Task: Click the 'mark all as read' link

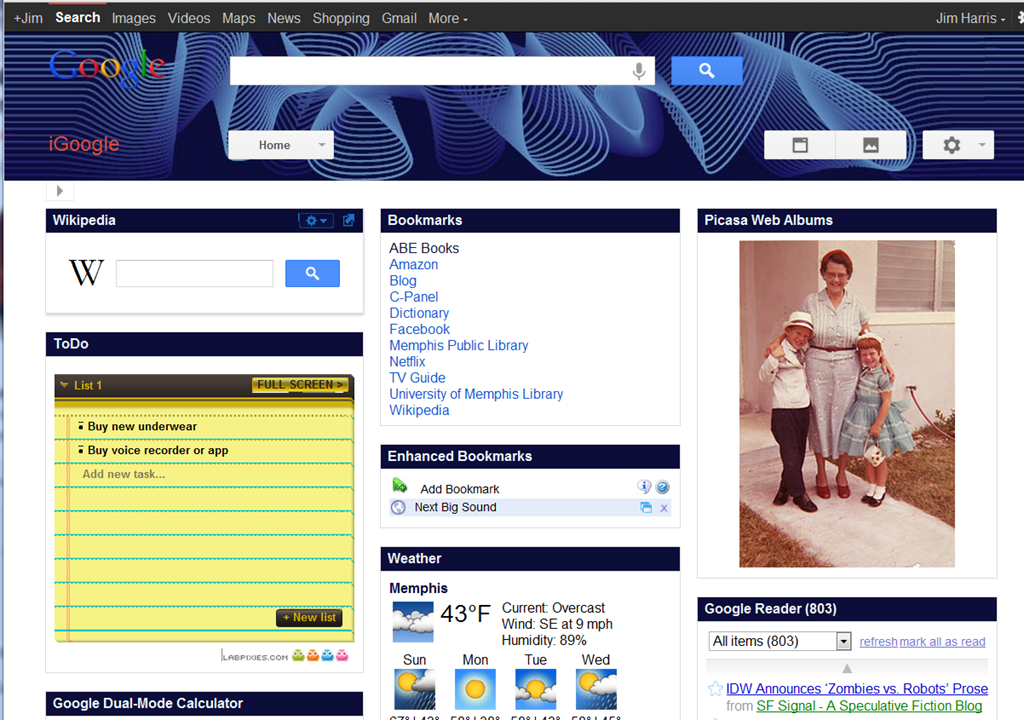Action: coord(942,642)
